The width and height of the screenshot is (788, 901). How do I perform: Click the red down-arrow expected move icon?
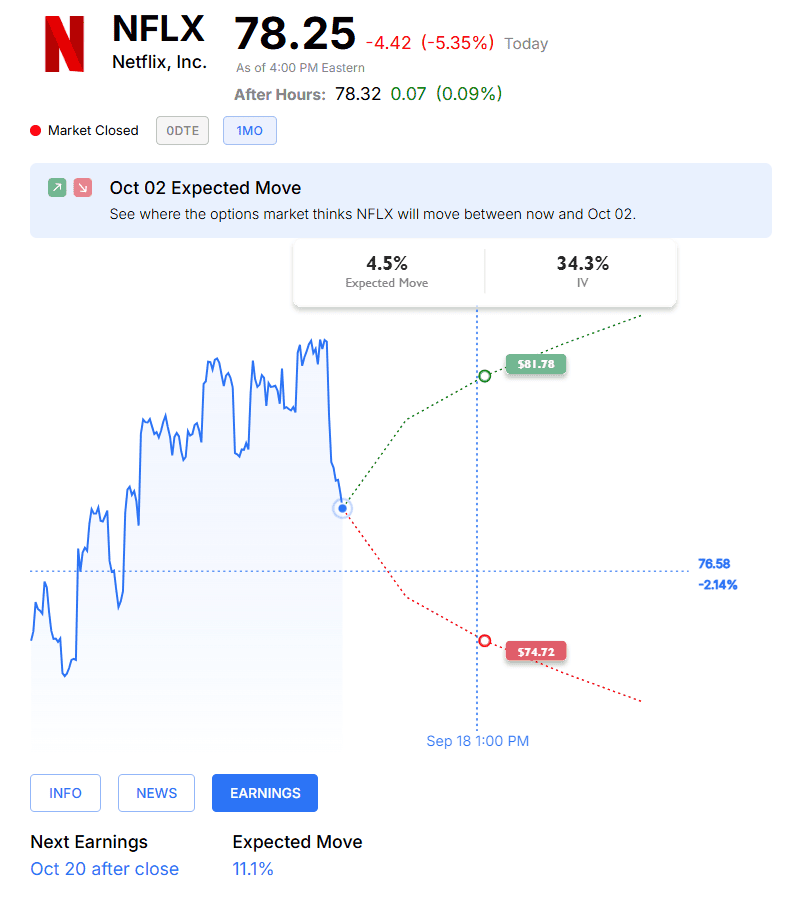click(x=83, y=187)
